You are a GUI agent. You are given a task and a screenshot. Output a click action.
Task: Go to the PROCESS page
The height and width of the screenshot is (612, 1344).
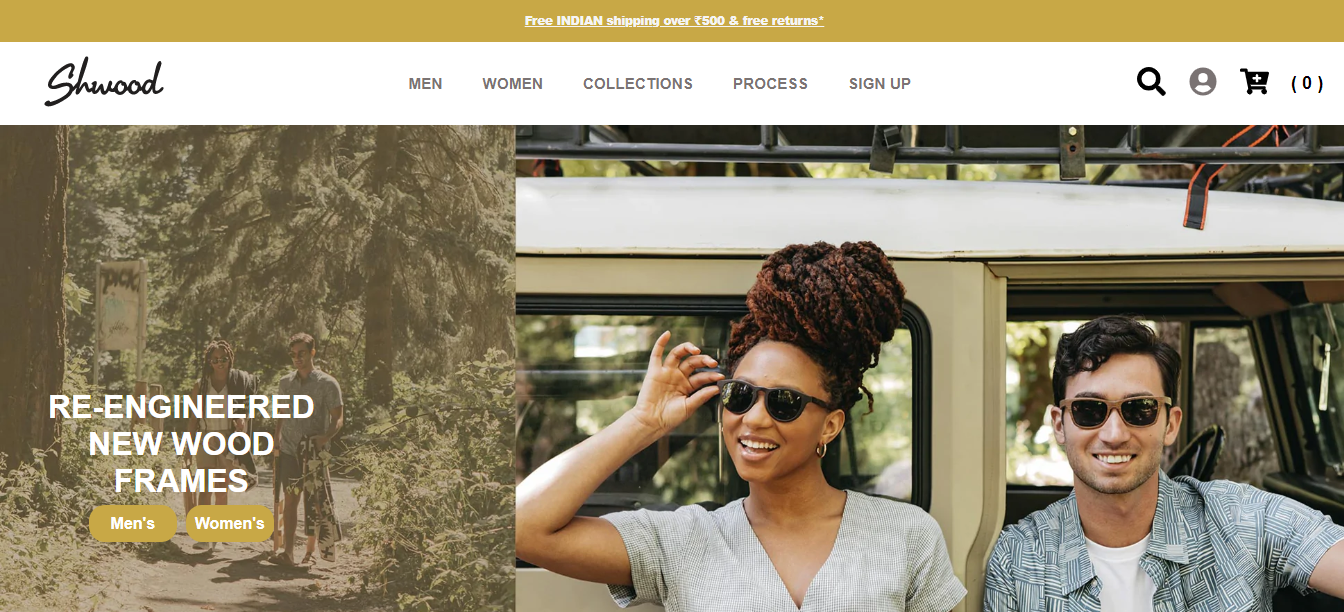pos(770,84)
